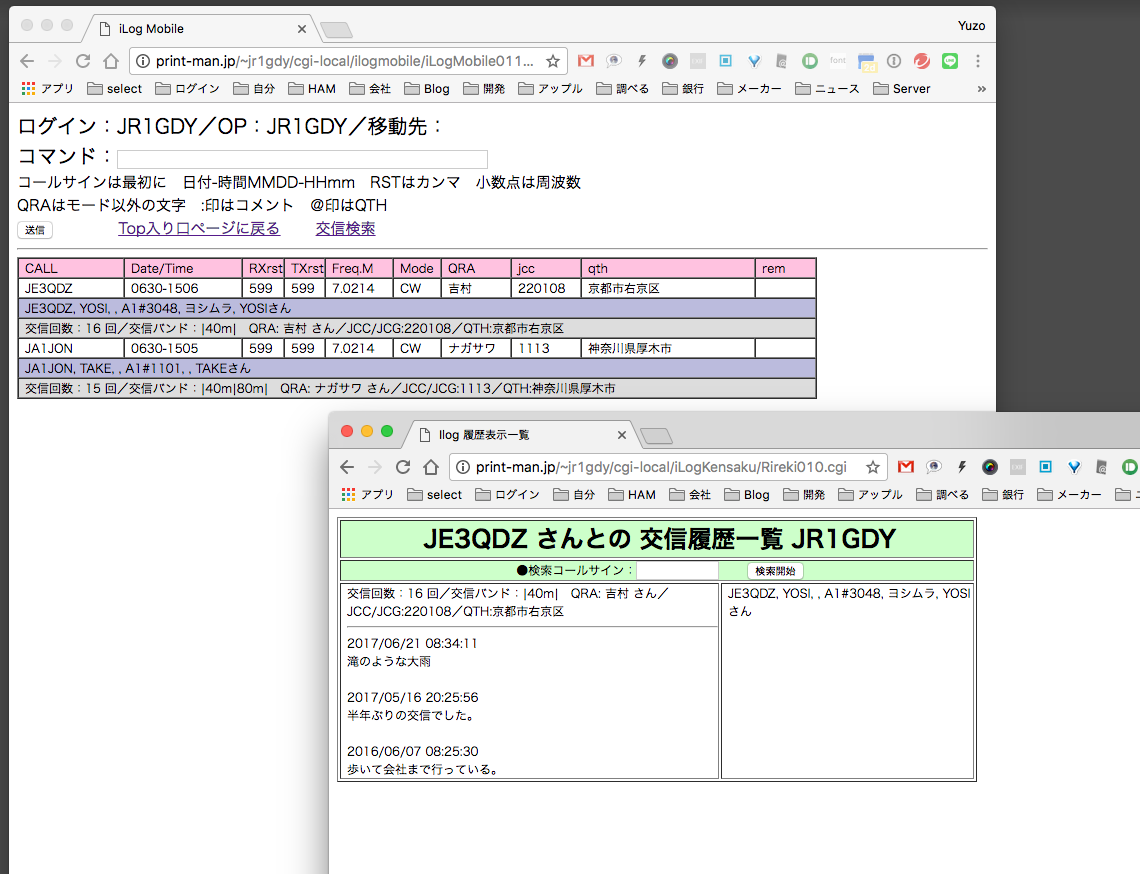Click the LINE extension icon in toolbar

(x=950, y=61)
